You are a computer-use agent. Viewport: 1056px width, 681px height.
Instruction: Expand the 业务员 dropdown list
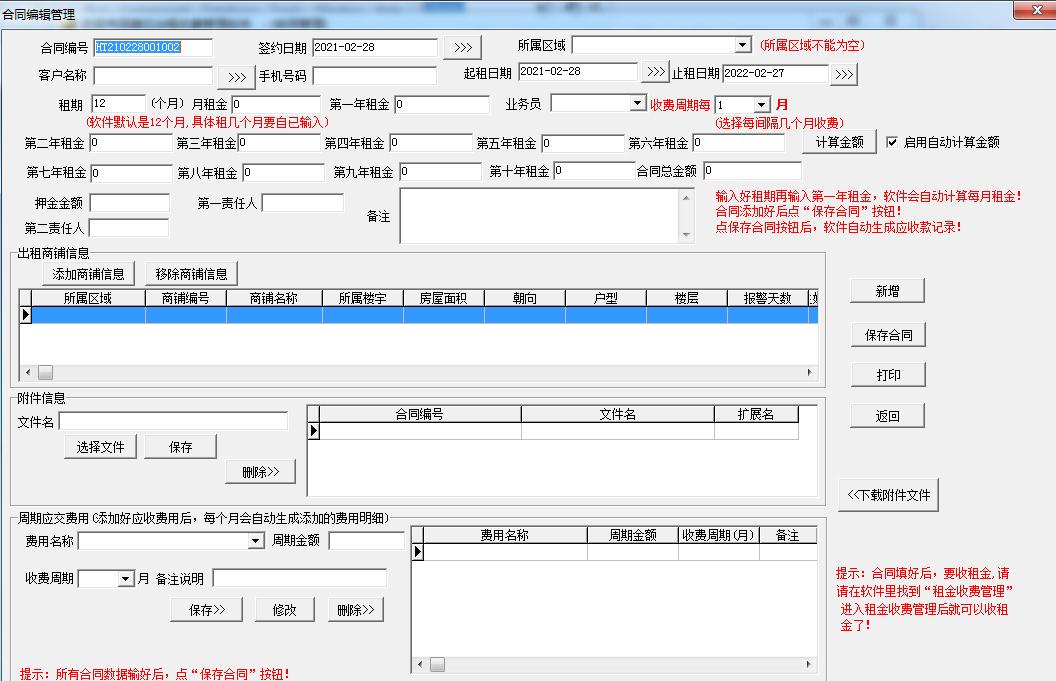click(x=638, y=104)
